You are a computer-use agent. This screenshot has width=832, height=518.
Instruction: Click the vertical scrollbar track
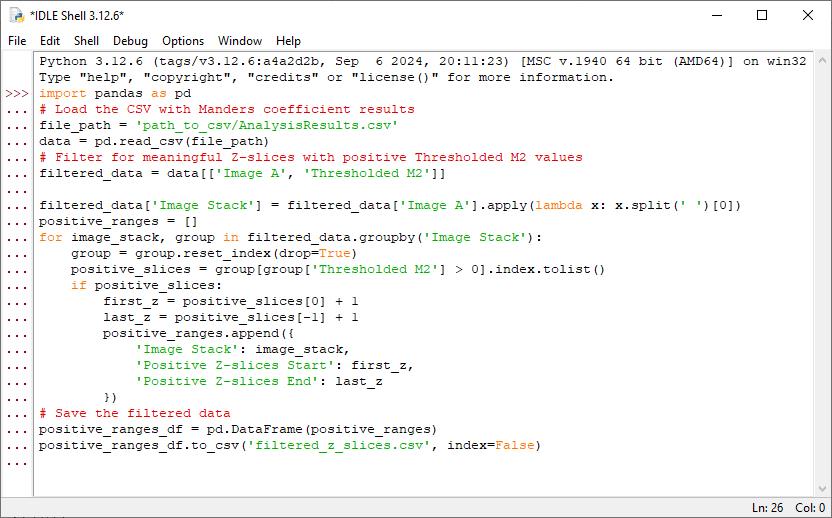click(822, 274)
